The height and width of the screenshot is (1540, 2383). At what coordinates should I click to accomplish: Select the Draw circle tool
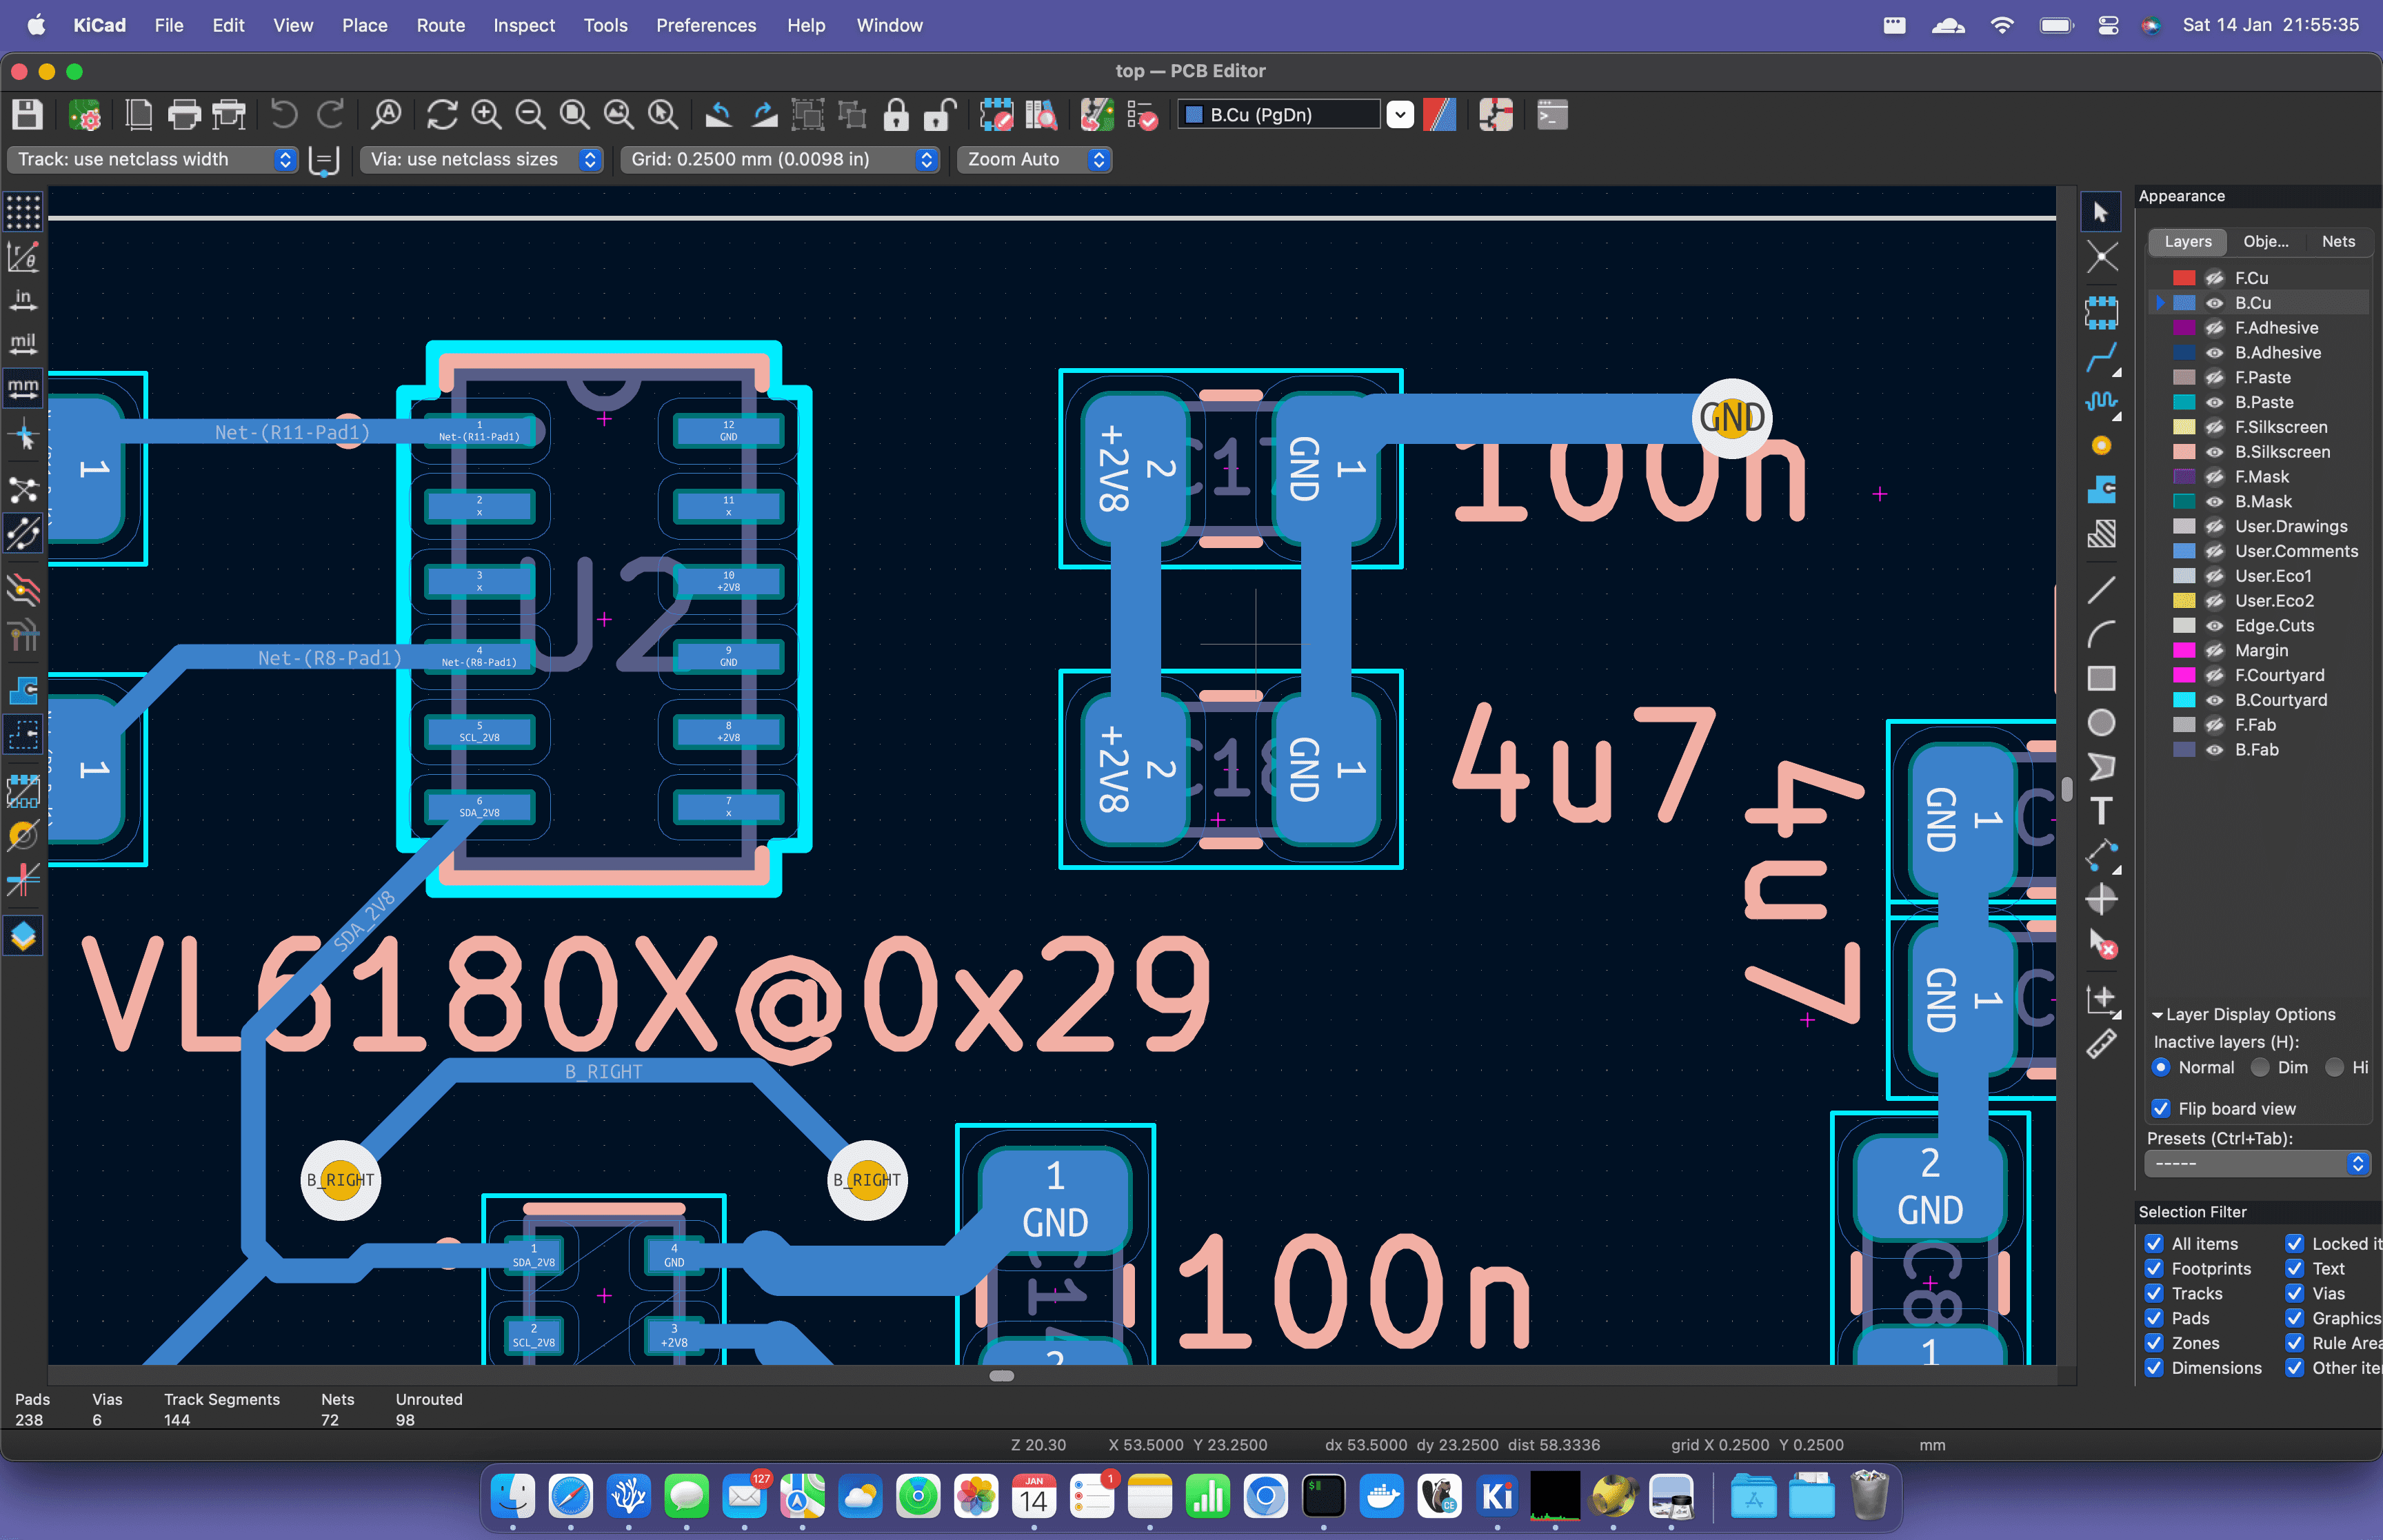pyautogui.click(x=2101, y=722)
